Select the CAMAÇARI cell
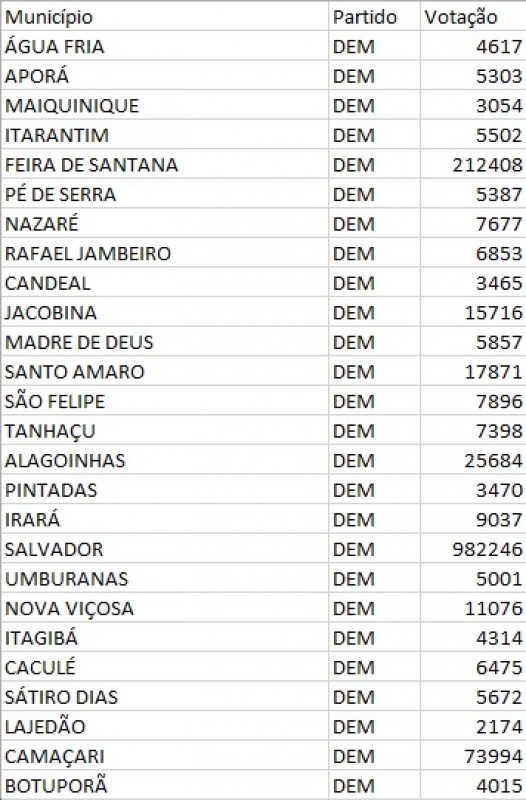 pyautogui.click(x=165, y=756)
